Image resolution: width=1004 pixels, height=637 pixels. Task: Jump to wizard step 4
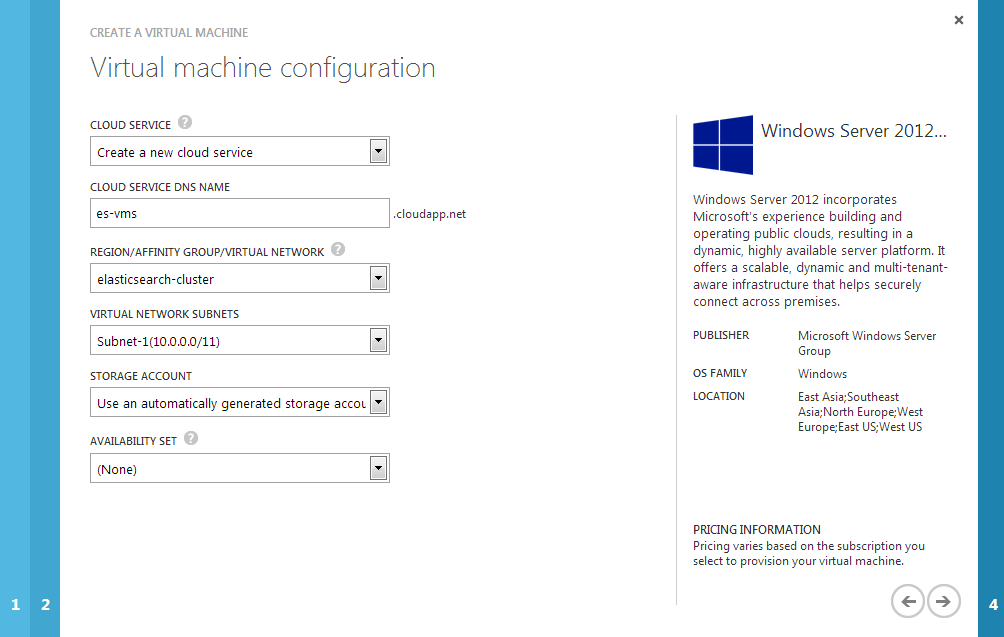point(993,604)
